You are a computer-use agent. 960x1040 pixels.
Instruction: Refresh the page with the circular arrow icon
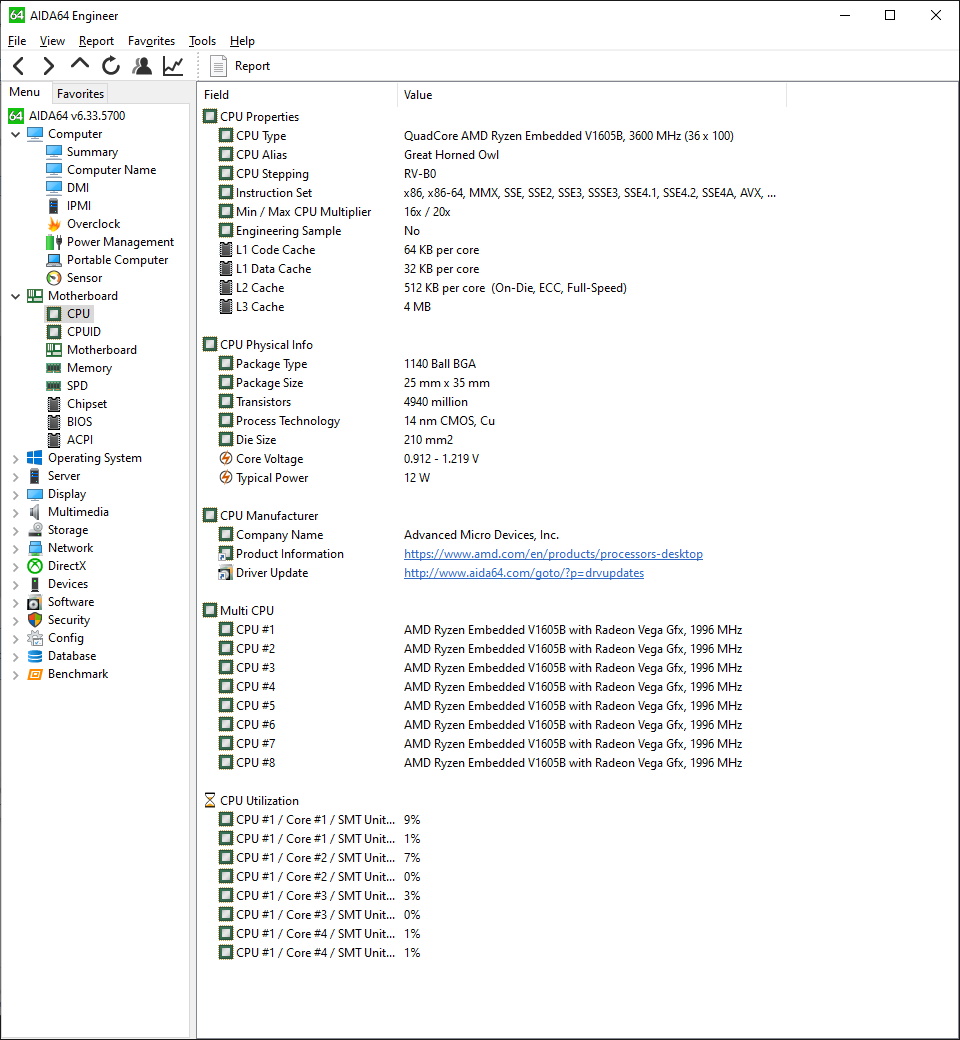(111, 66)
